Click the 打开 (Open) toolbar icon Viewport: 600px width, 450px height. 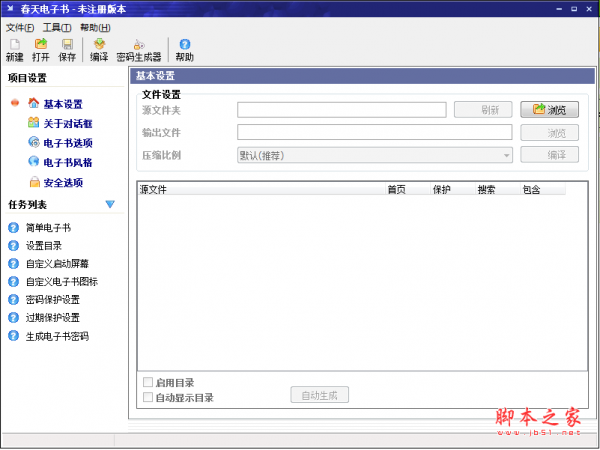pyautogui.click(x=41, y=50)
